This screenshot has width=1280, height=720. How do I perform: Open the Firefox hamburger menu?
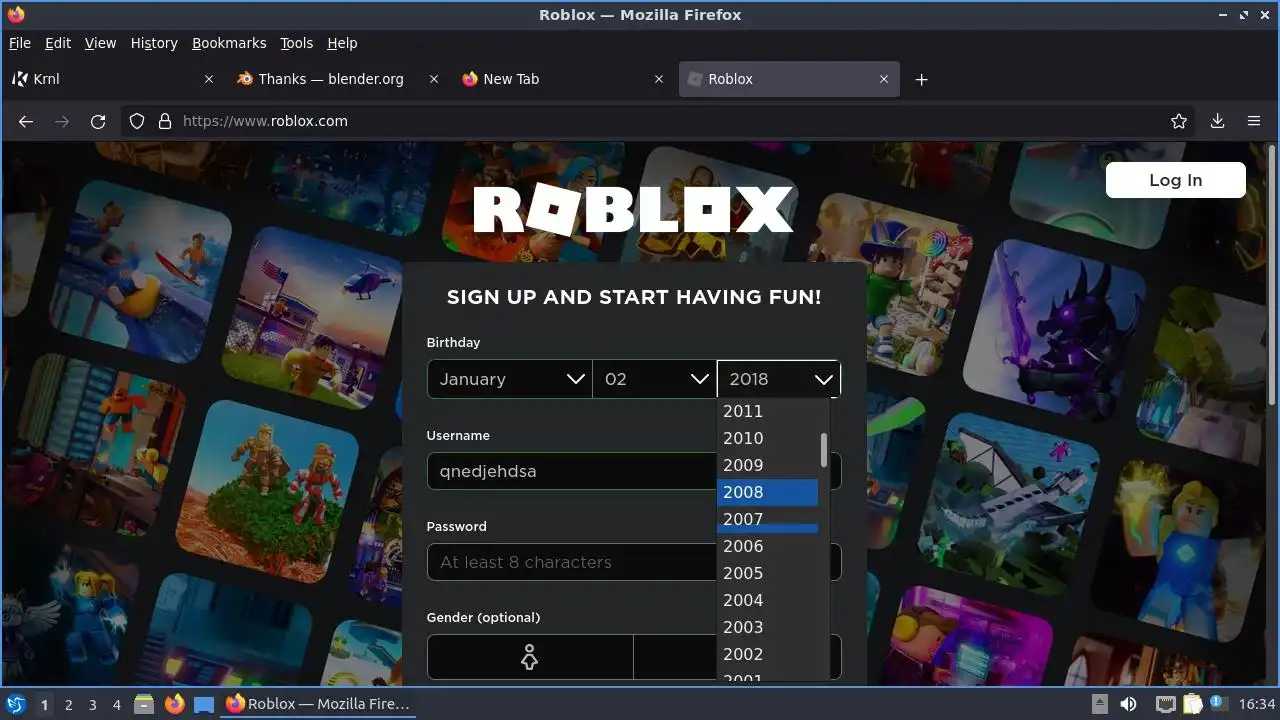(1253, 121)
